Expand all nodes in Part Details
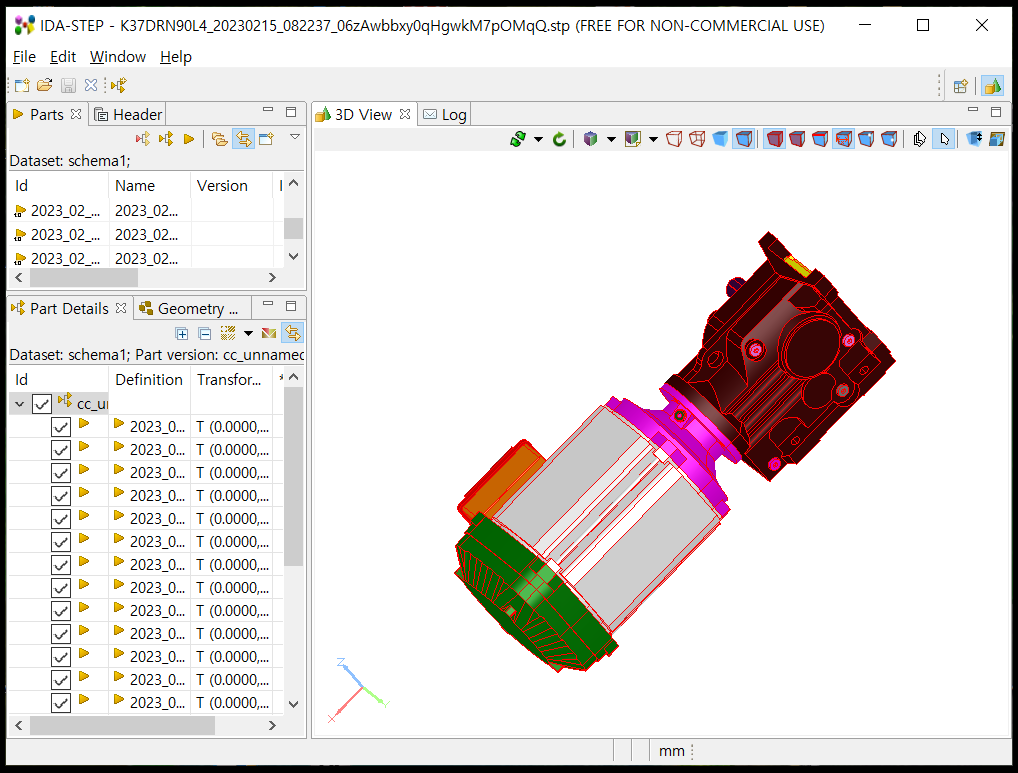 (x=182, y=334)
